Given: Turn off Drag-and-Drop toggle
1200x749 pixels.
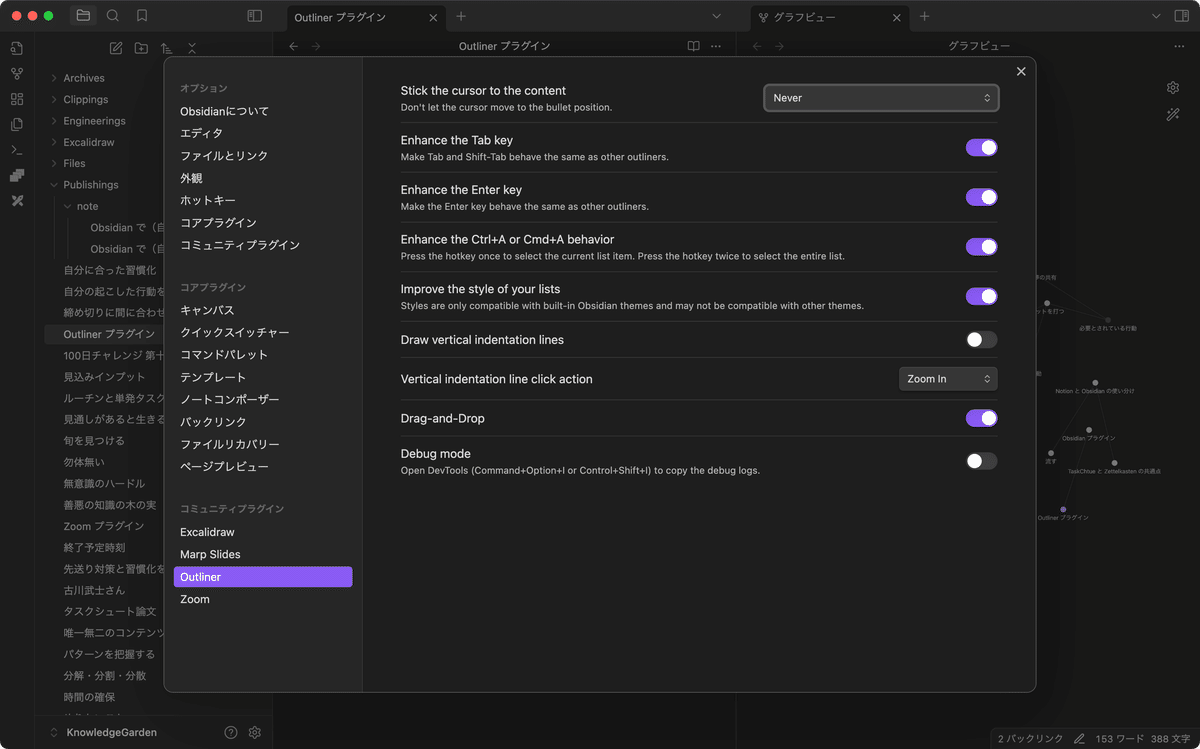Looking at the screenshot, I should (x=981, y=418).
